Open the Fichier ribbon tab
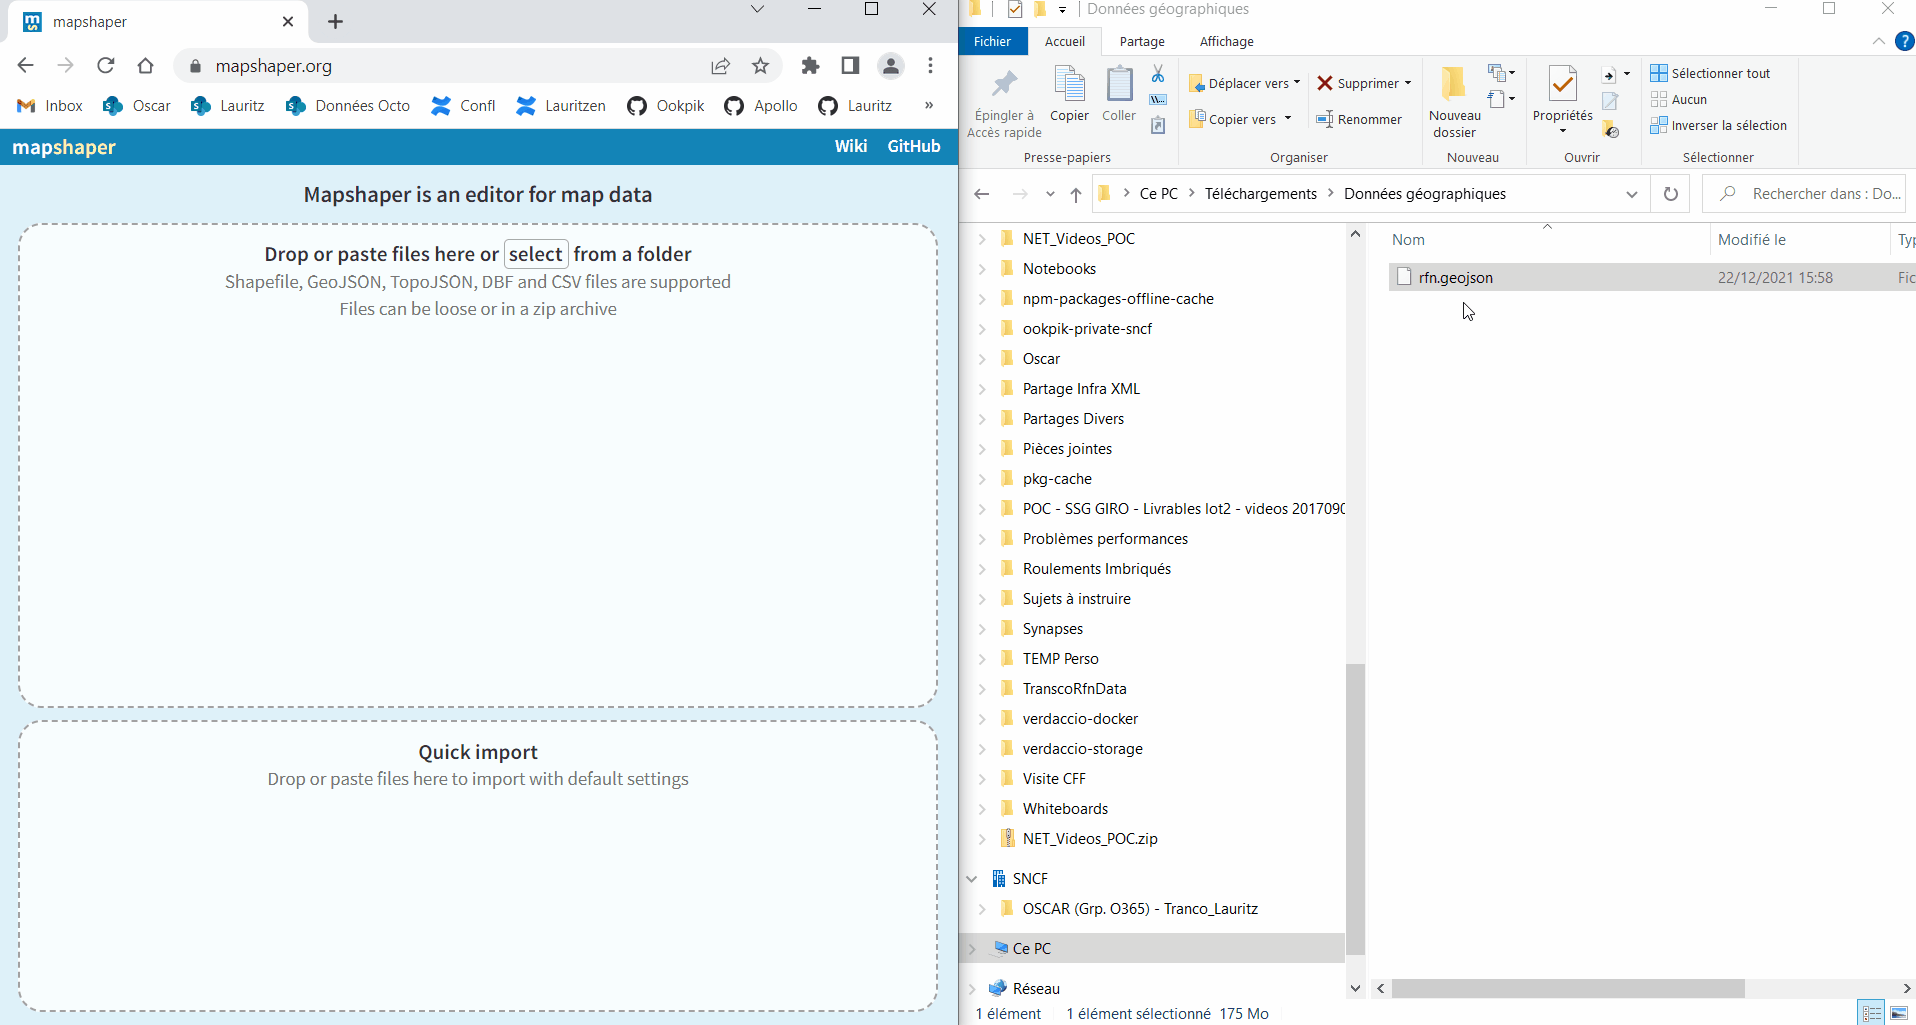This screenshot has height=1025, width=1916. (992, 41)
